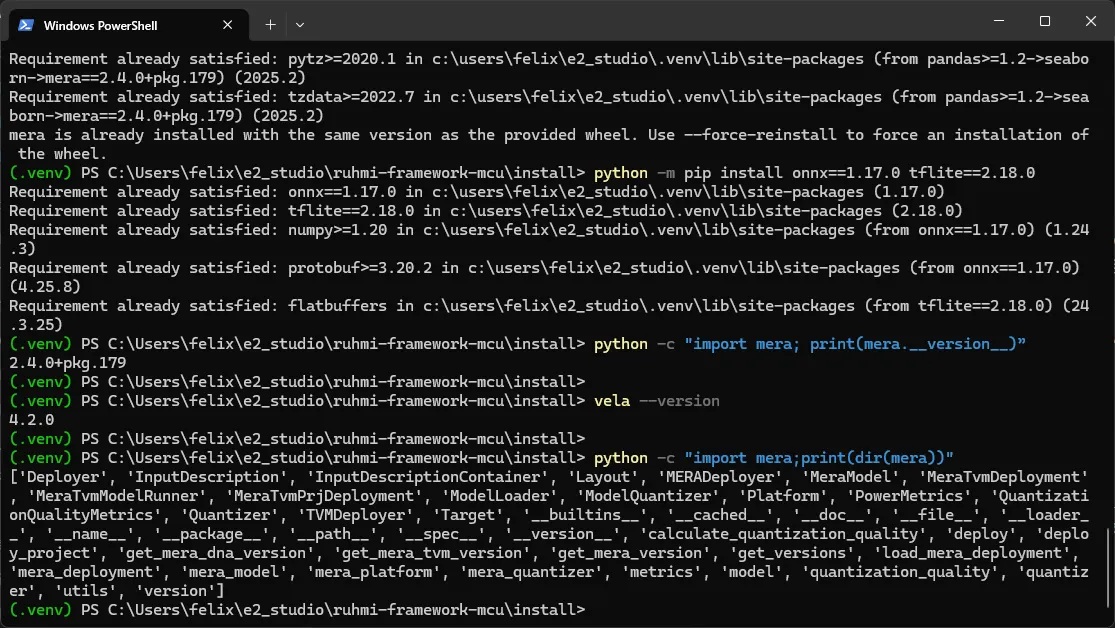This screenshot has height=628, width=1115.
Task: Expand the new tab profile dropdown
Action: [300, 24]
